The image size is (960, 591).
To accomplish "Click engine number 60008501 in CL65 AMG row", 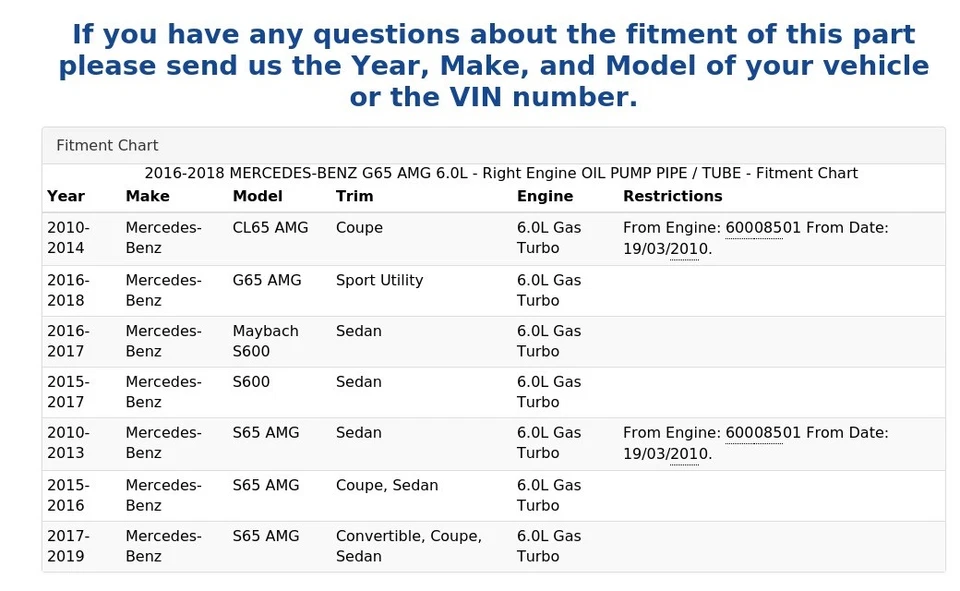I will tap(763, 228).
